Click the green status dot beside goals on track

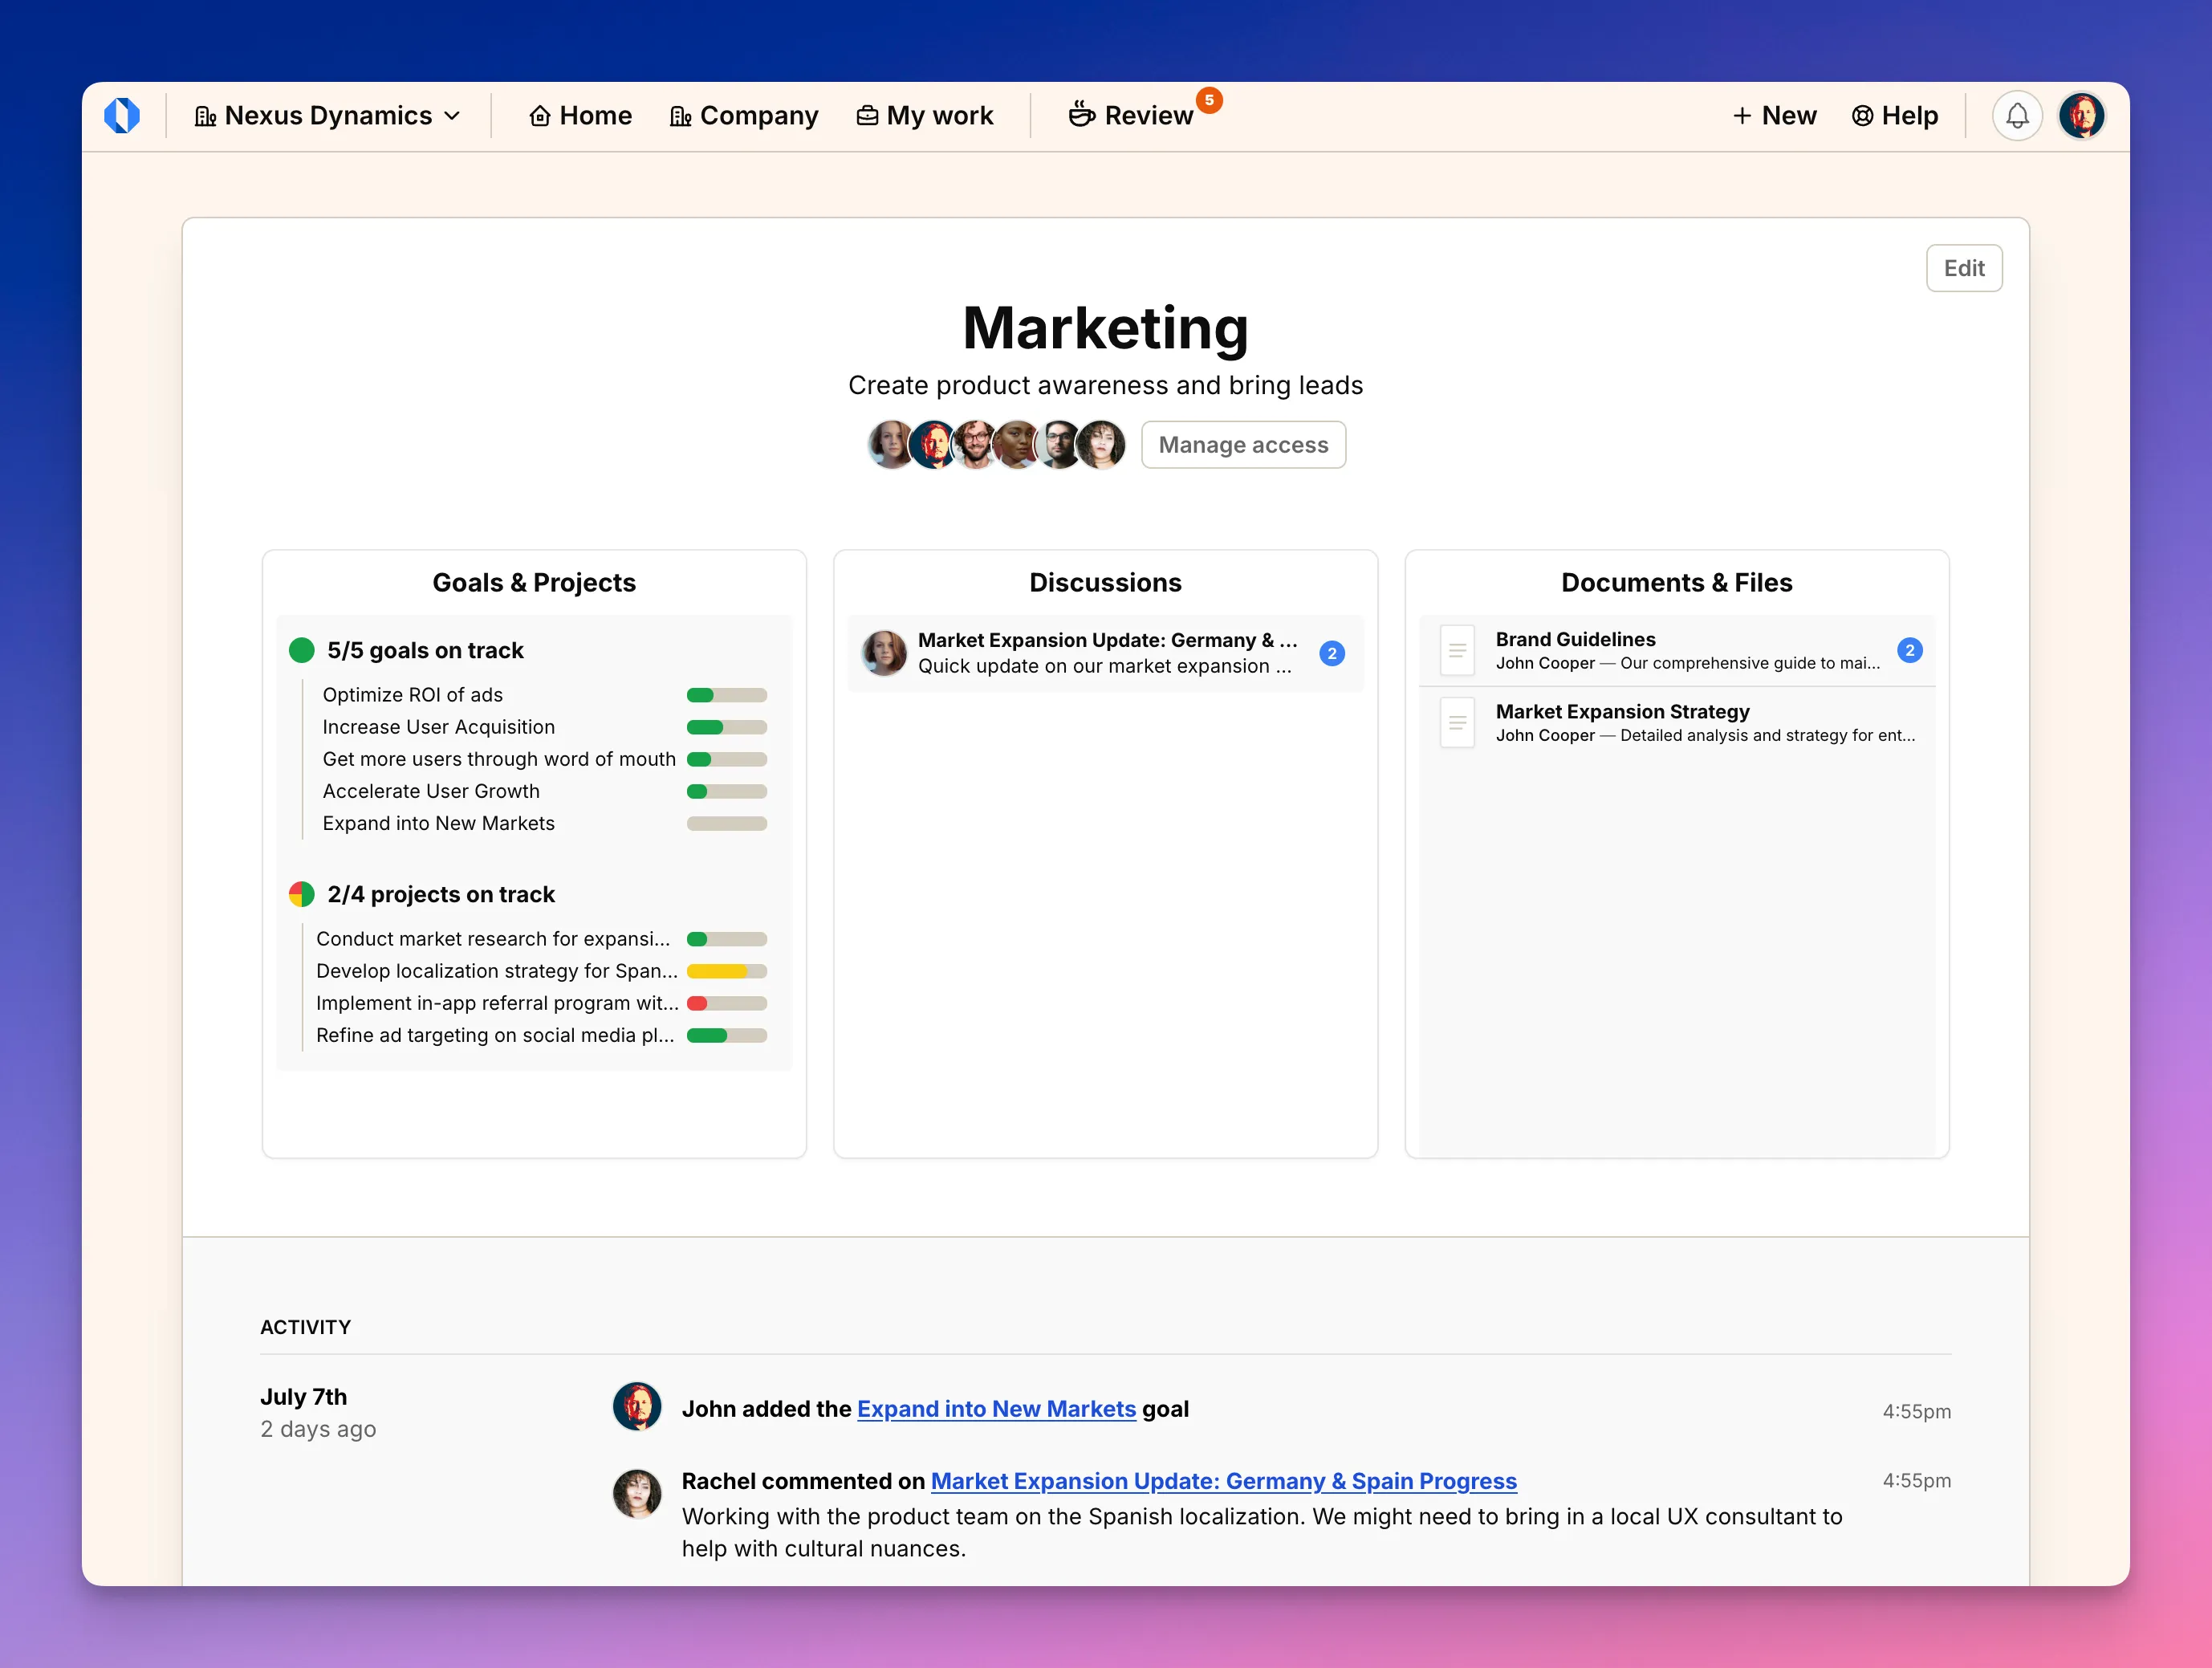pos(302,650)
